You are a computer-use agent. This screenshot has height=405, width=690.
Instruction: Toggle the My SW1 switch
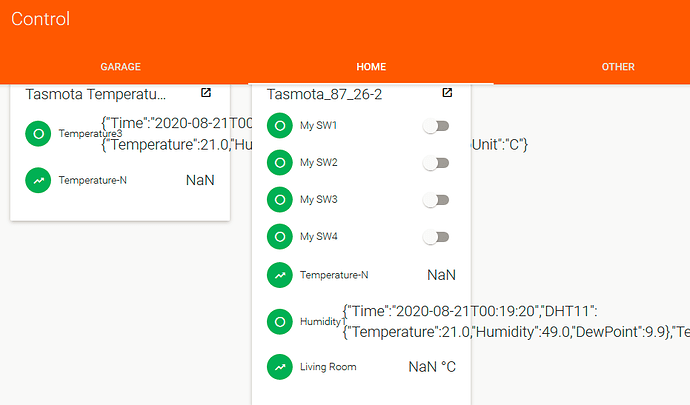[436, 126]
